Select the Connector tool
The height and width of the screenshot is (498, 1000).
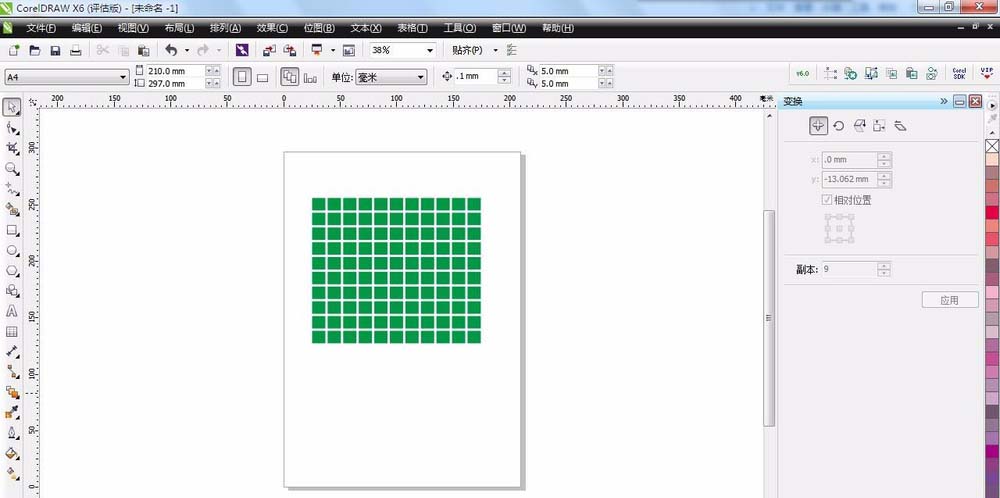point(11,372)
